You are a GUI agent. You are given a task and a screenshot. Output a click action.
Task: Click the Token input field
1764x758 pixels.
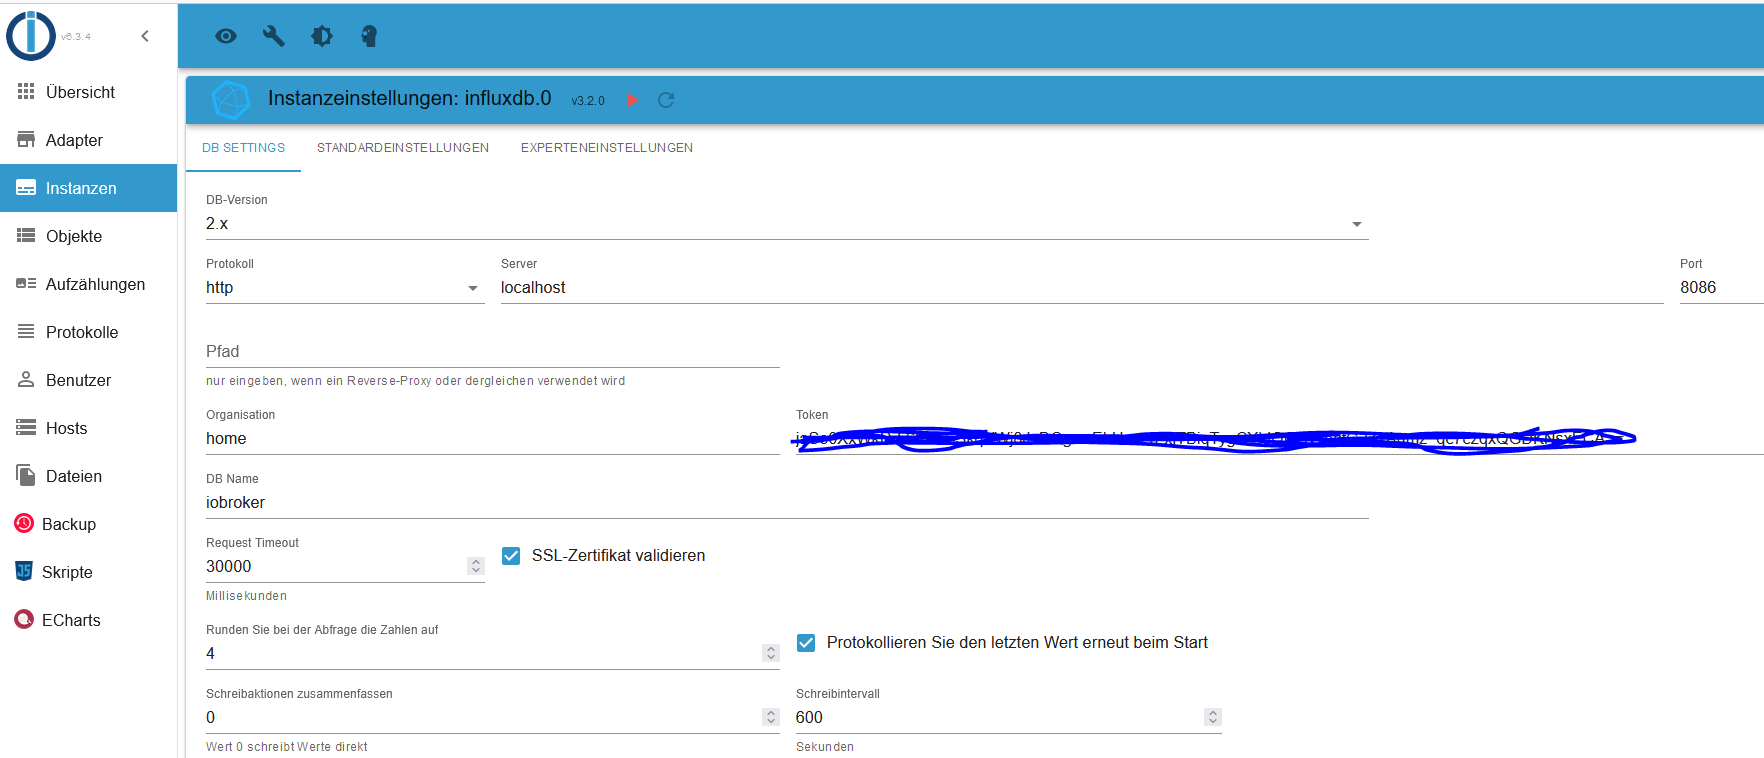point(1279,439)
